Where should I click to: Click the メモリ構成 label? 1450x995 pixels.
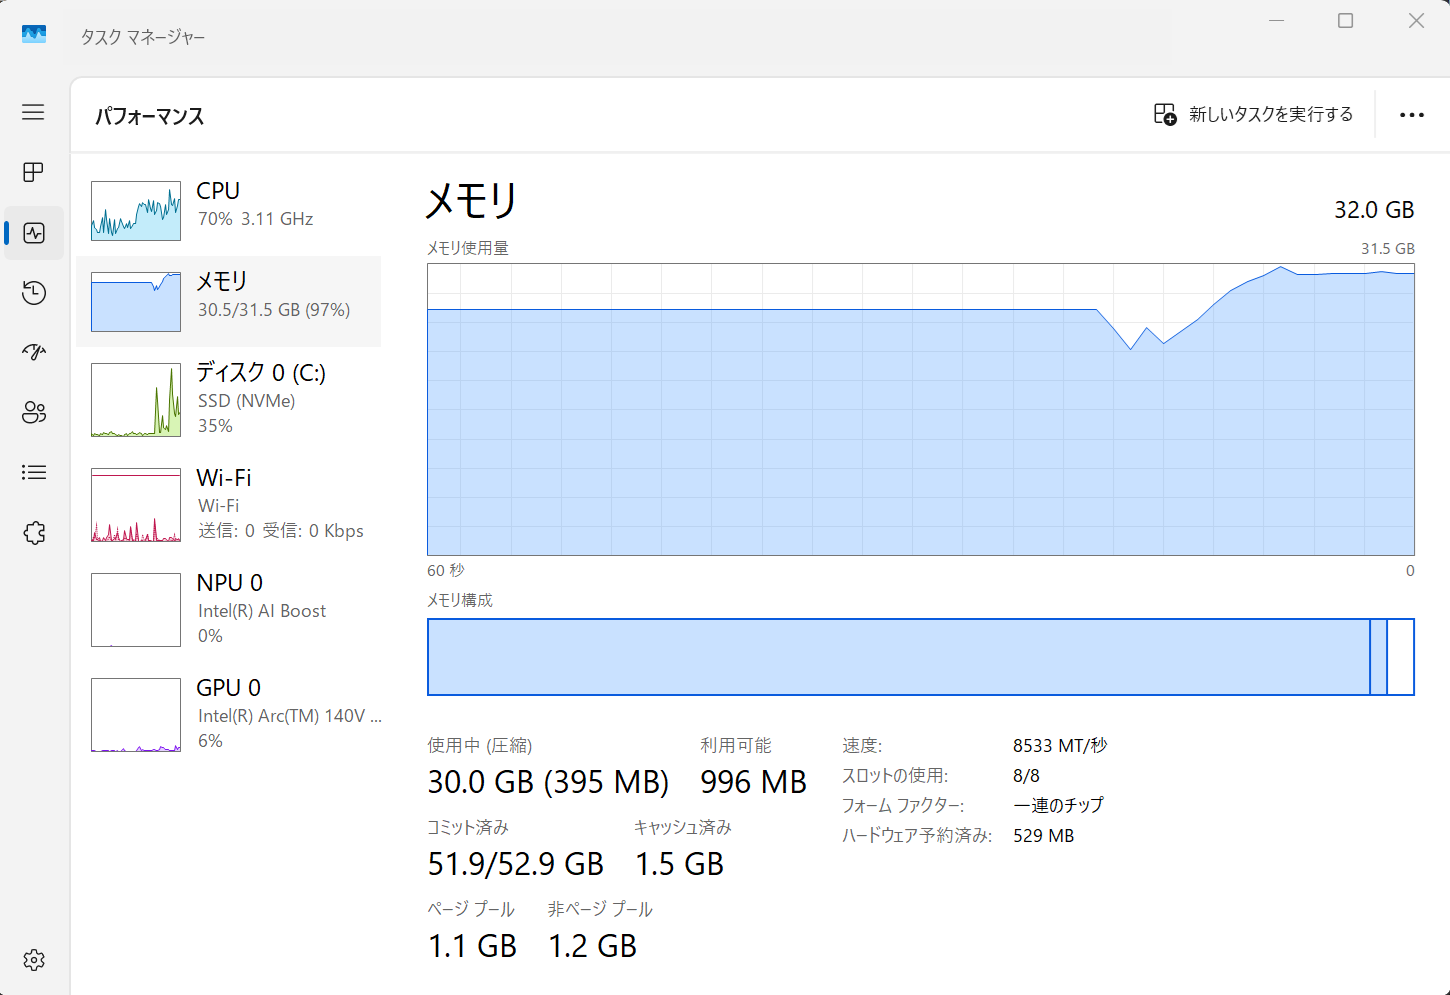coord(460,600)
